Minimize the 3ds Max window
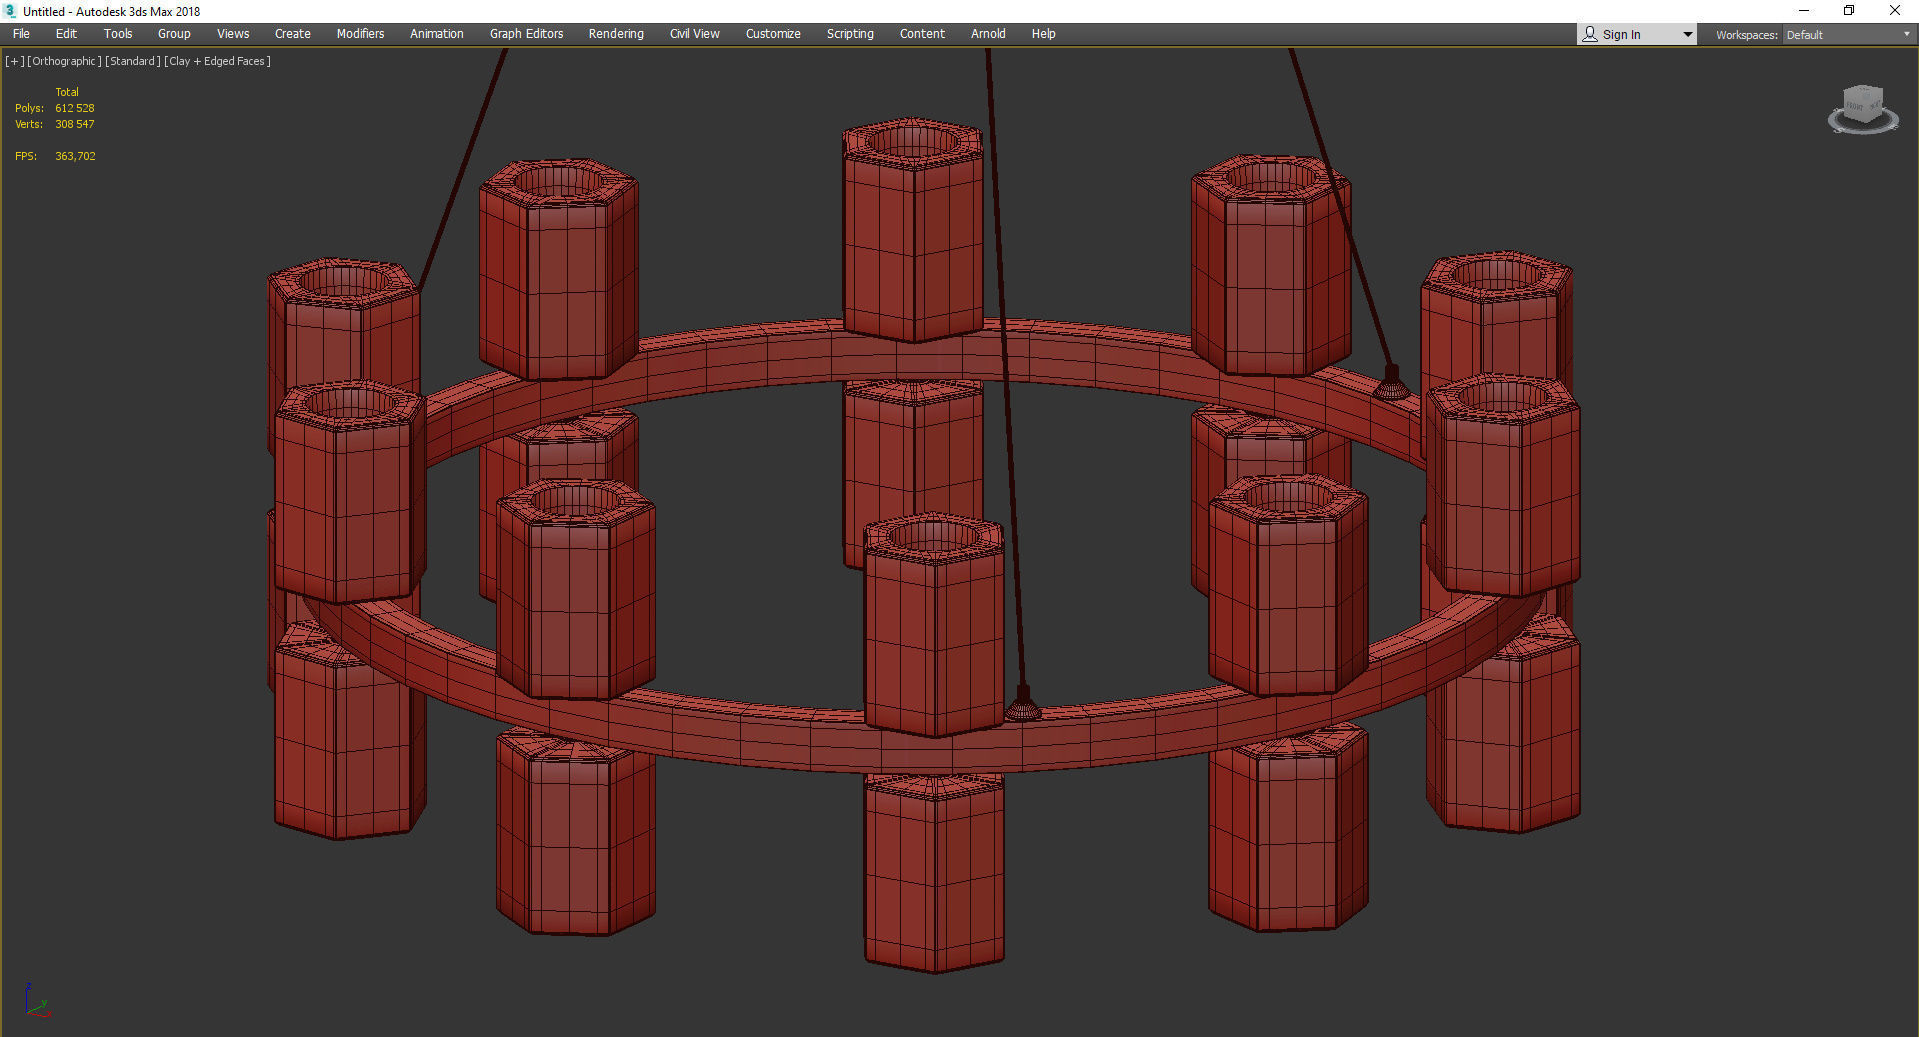This screenshot has height=1037, width=1919. pos(1804,11)
